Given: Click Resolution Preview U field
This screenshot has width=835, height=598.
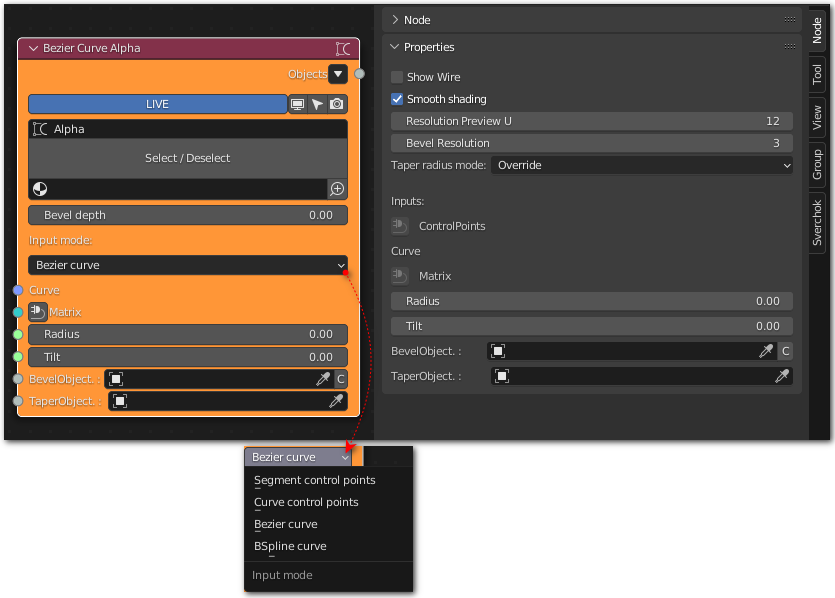Looking at the screenshot, I should [592, 121].
